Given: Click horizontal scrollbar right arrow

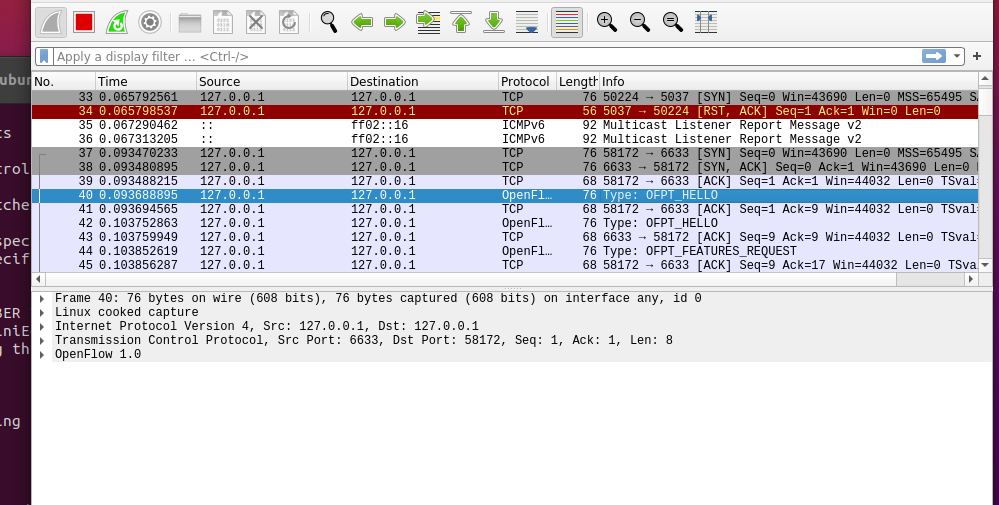Looking at the screenshot, I should coord(971,279).
